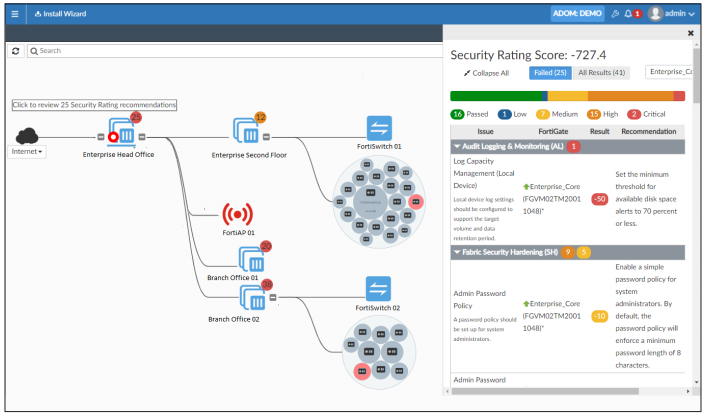Open the Internet dropdown

point(27,152)
